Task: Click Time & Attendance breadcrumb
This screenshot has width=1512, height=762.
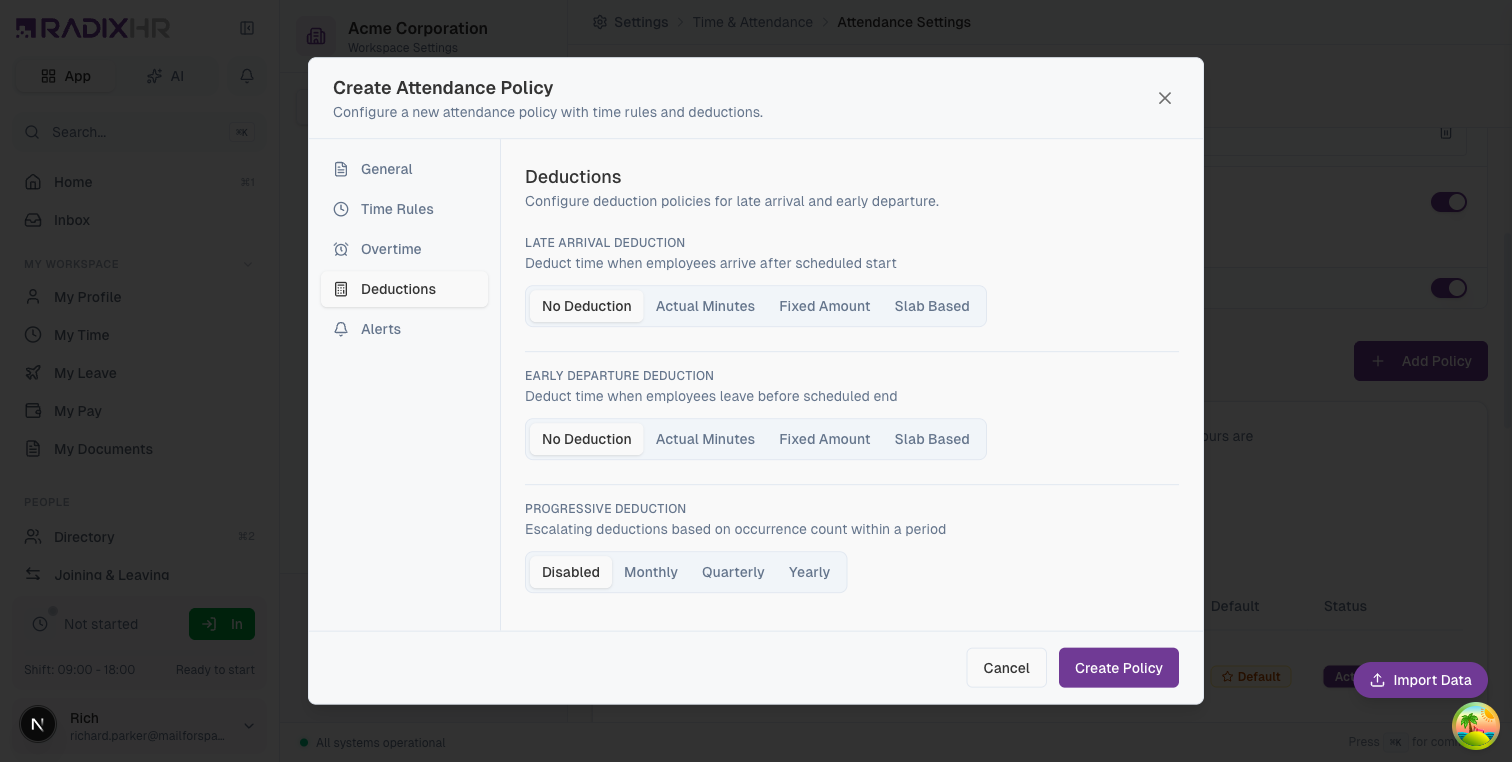Action: [x=753, y=22]
